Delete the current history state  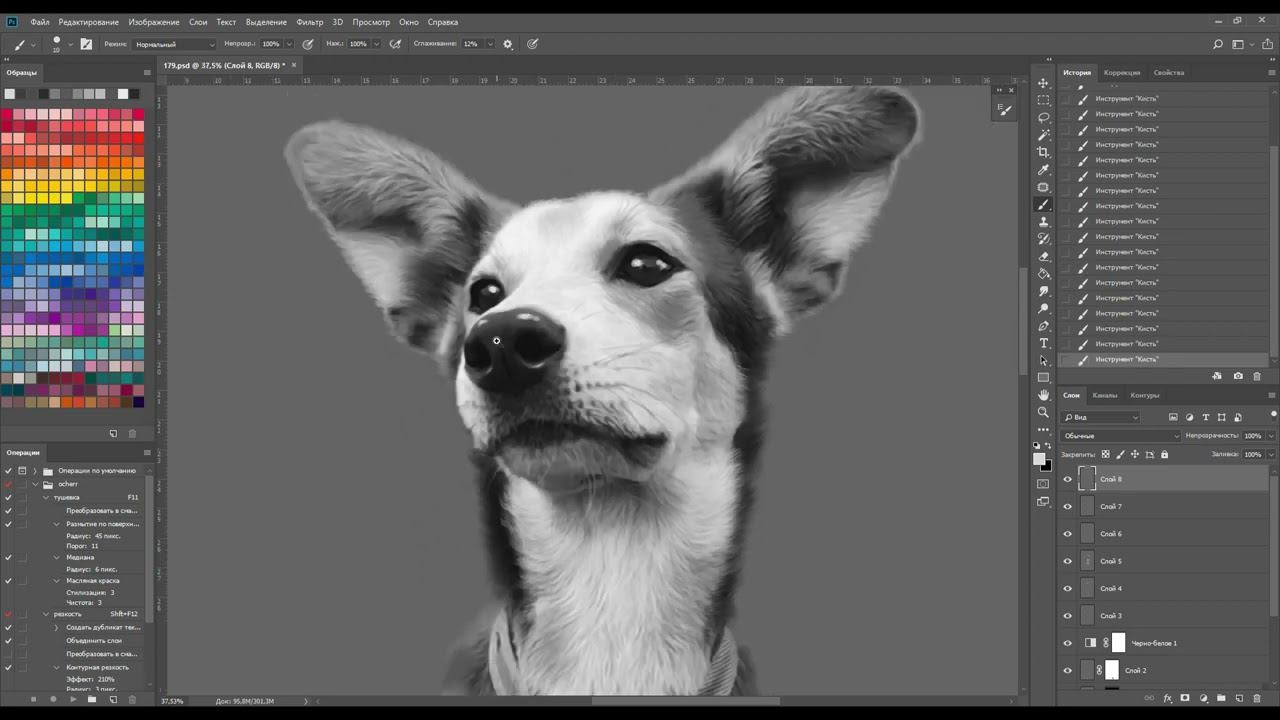1257,376
